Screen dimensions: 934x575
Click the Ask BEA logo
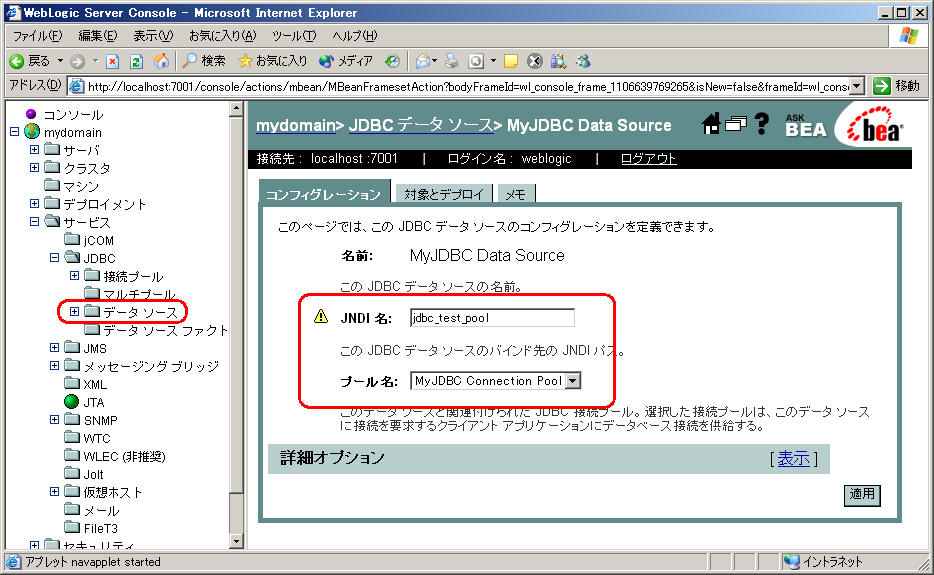(805, 123)
